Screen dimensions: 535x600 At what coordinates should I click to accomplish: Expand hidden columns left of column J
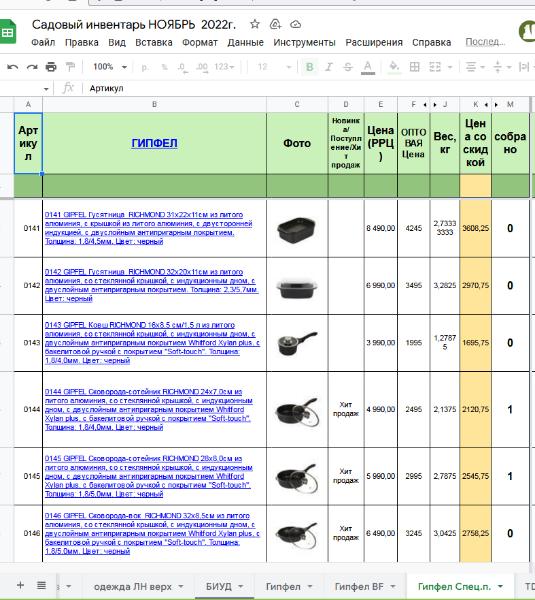tap(435, 104)
